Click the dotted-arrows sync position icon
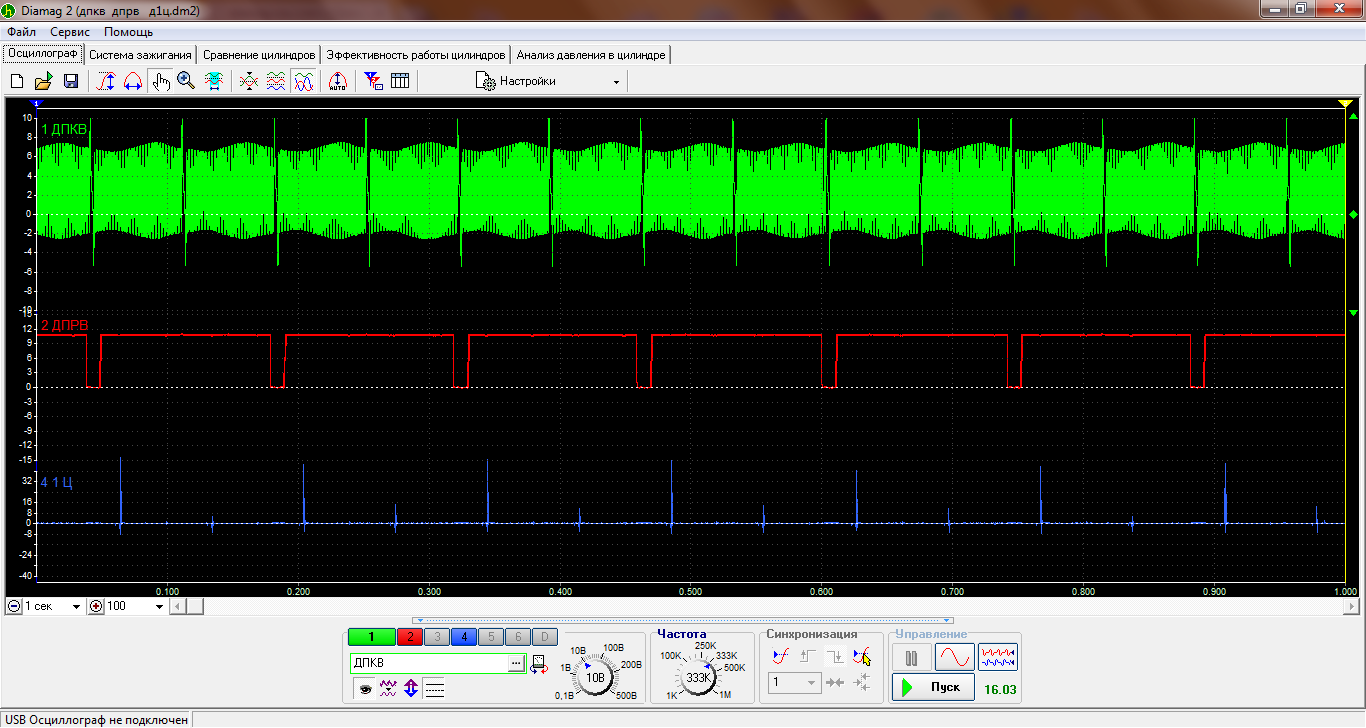 tap(862, 683)
